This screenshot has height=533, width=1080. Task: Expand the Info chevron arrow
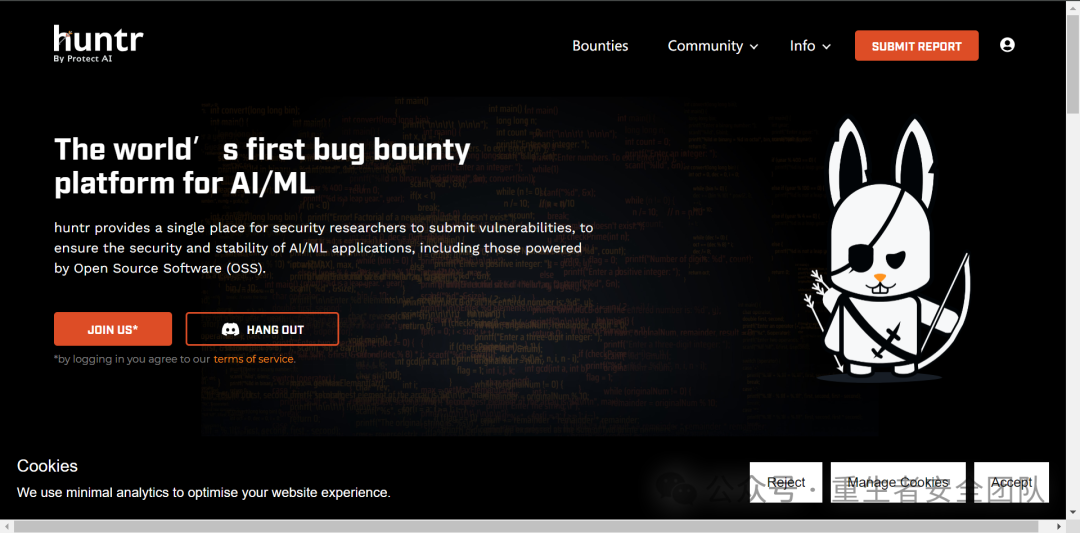(x=827, y=47)
